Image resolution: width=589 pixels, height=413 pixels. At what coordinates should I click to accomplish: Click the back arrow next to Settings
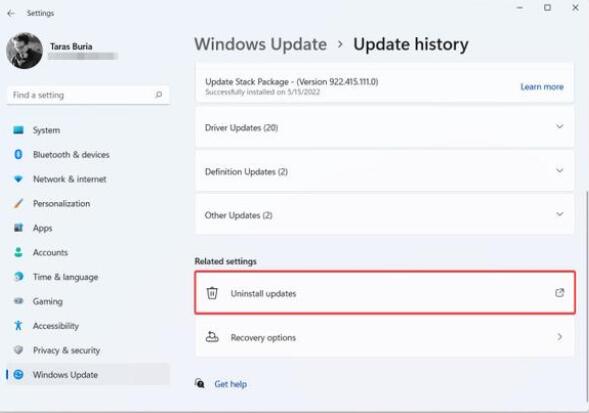click(11, 13)
